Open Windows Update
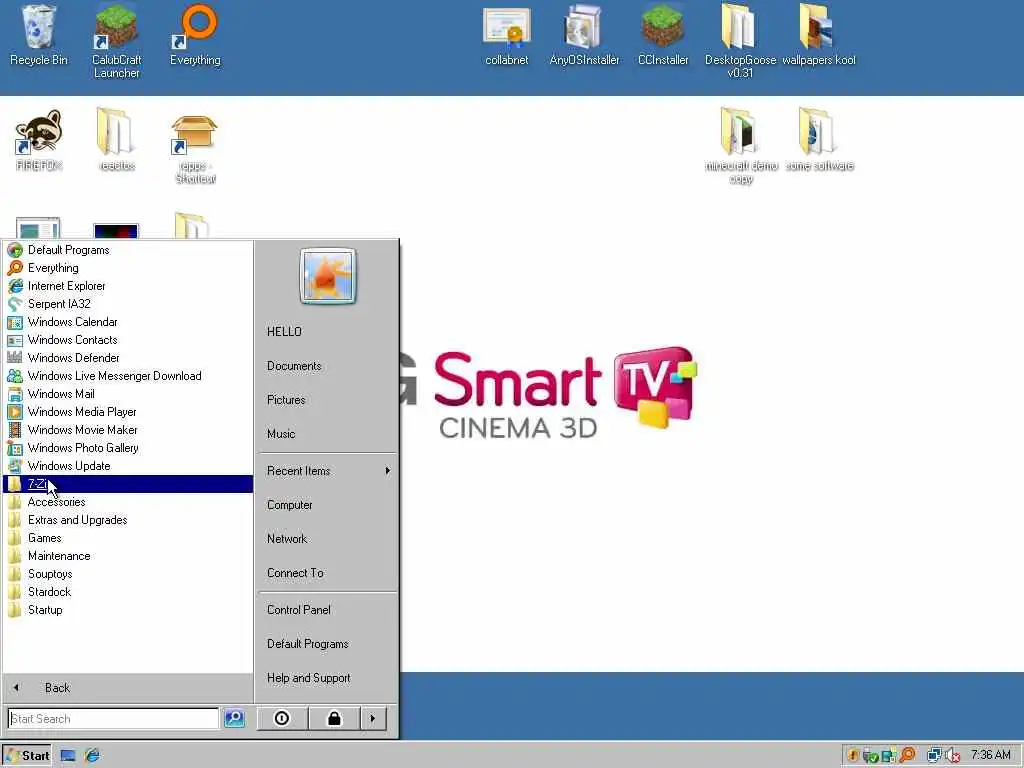The width and height of the screenshot is (1024, 768). coord(128,466)
